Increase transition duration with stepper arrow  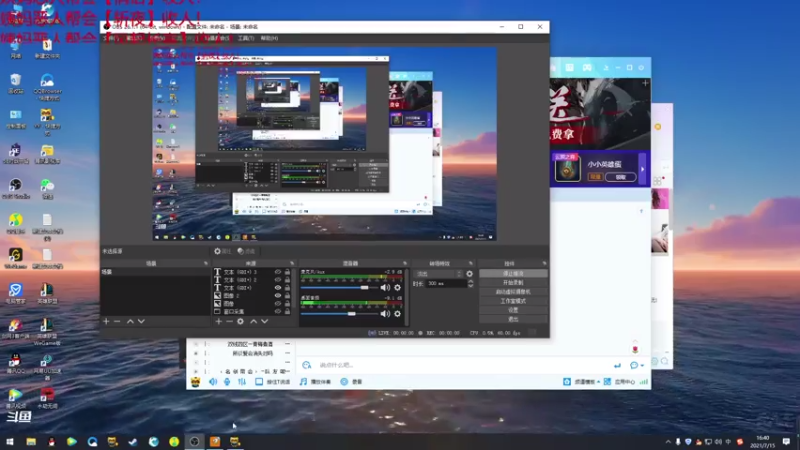pos(470,282)
